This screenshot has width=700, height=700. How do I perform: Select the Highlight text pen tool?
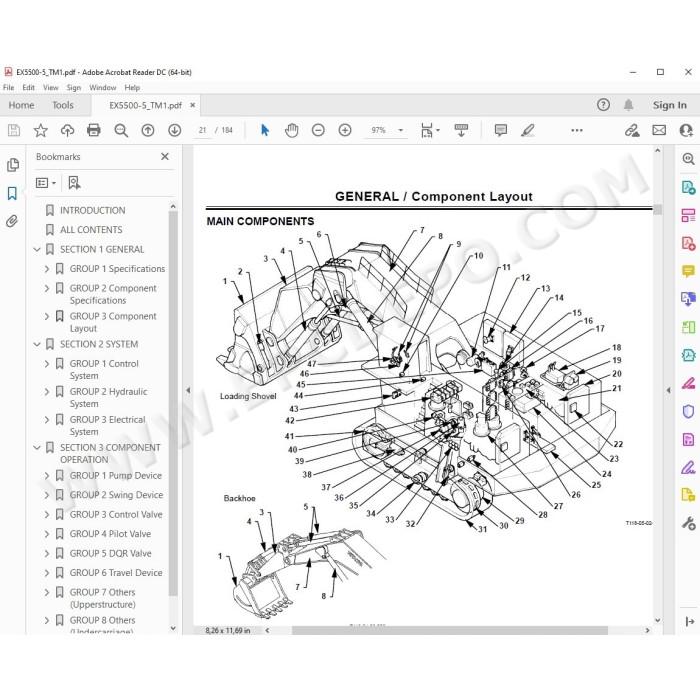(x=528, y=130)
